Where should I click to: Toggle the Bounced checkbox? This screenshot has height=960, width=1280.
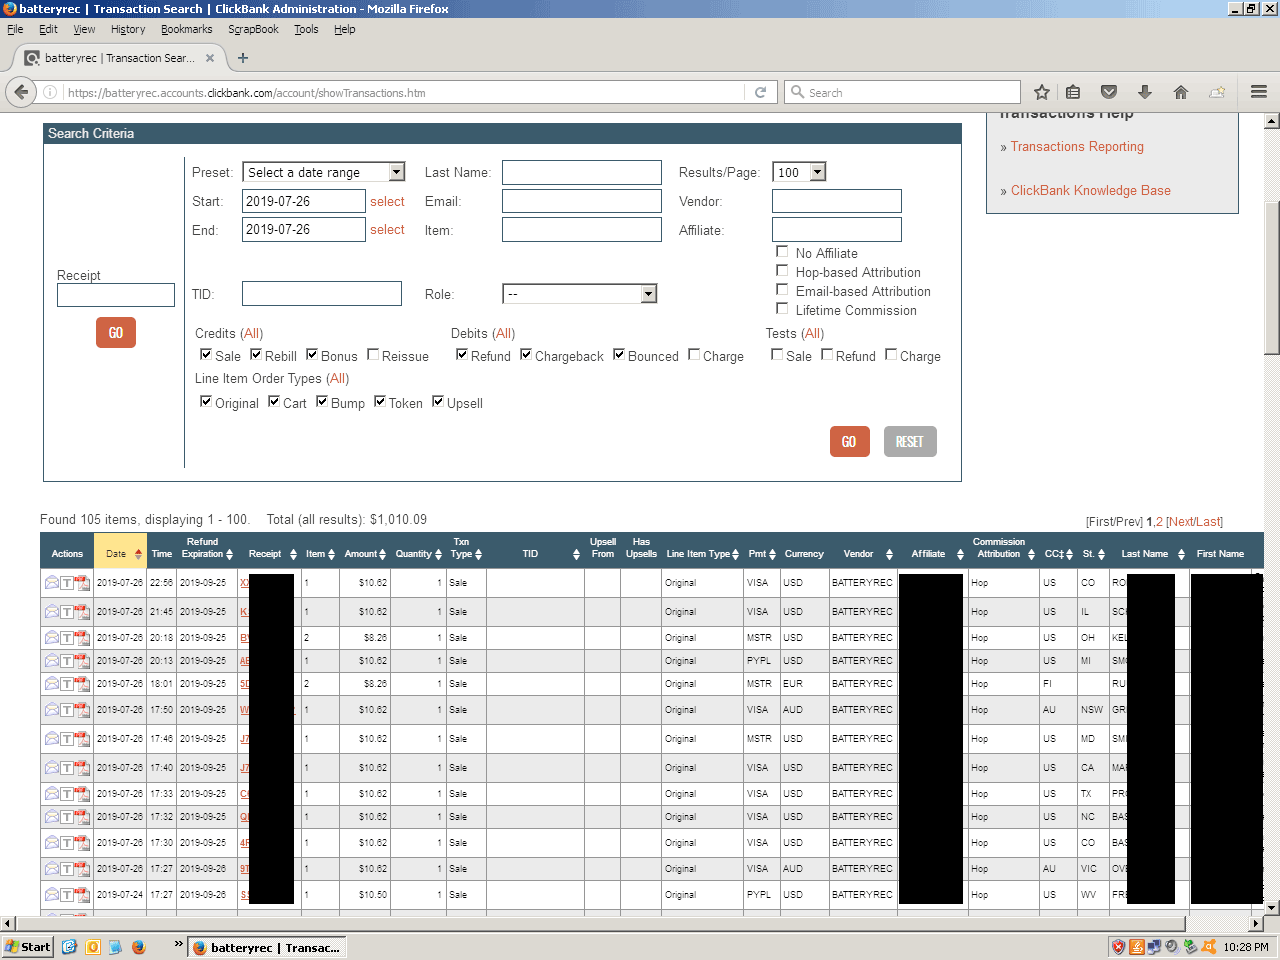619,354
